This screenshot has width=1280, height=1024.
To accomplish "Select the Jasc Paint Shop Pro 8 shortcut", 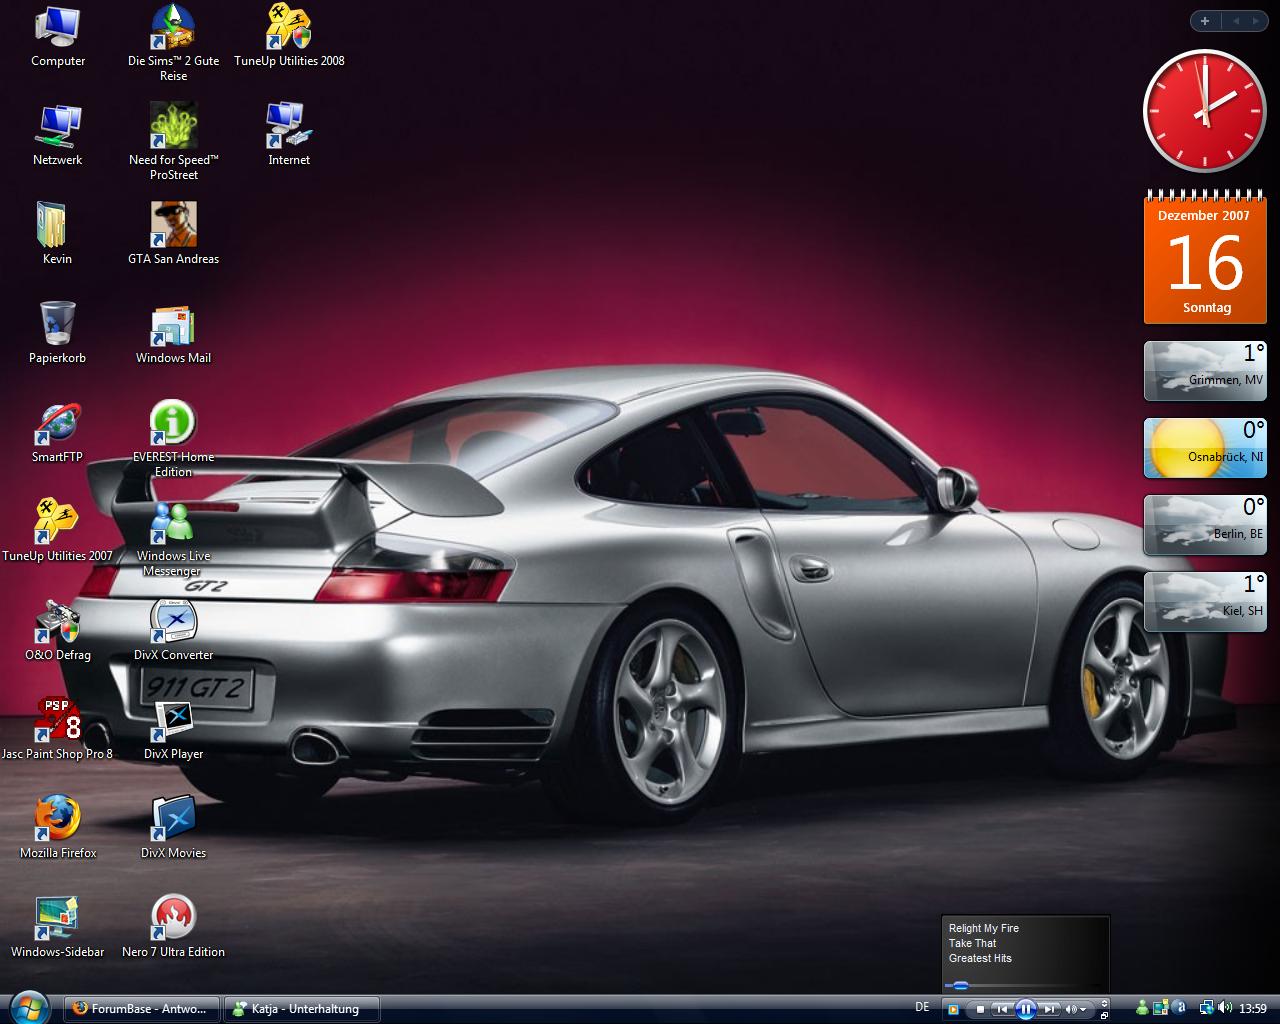I will [58, 729].
